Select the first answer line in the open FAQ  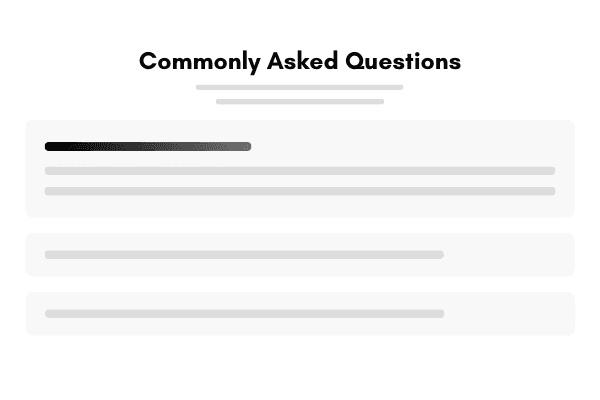(x=300, y=171)
